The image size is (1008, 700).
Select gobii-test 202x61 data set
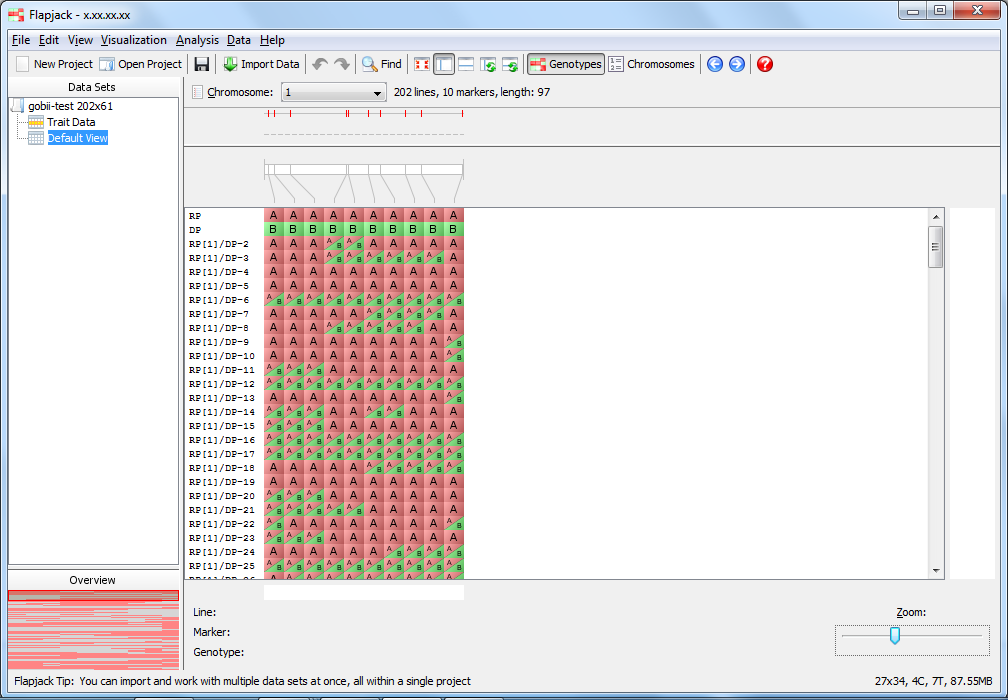pyautogui.click(x=71, y=106)
